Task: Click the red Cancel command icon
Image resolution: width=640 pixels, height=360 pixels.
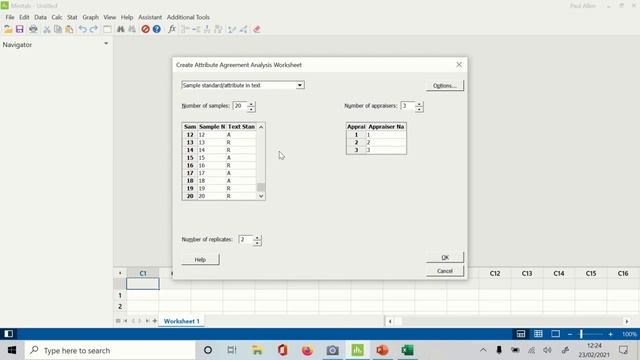Action: [145, 29]
